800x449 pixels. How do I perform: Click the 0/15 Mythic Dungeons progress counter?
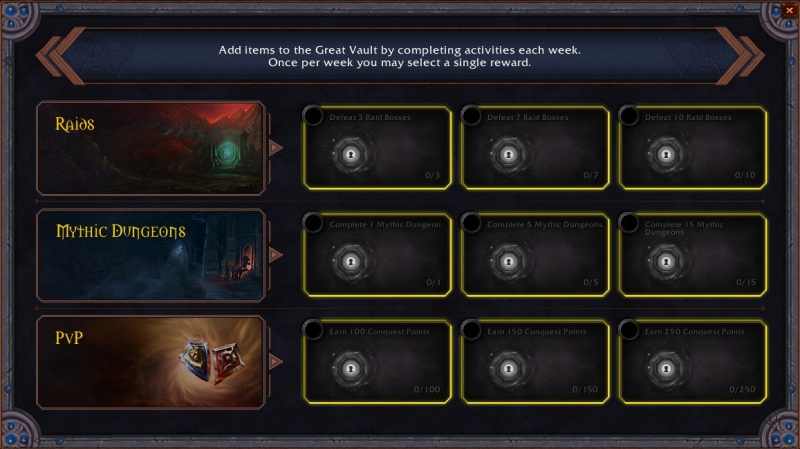[746, 282]
